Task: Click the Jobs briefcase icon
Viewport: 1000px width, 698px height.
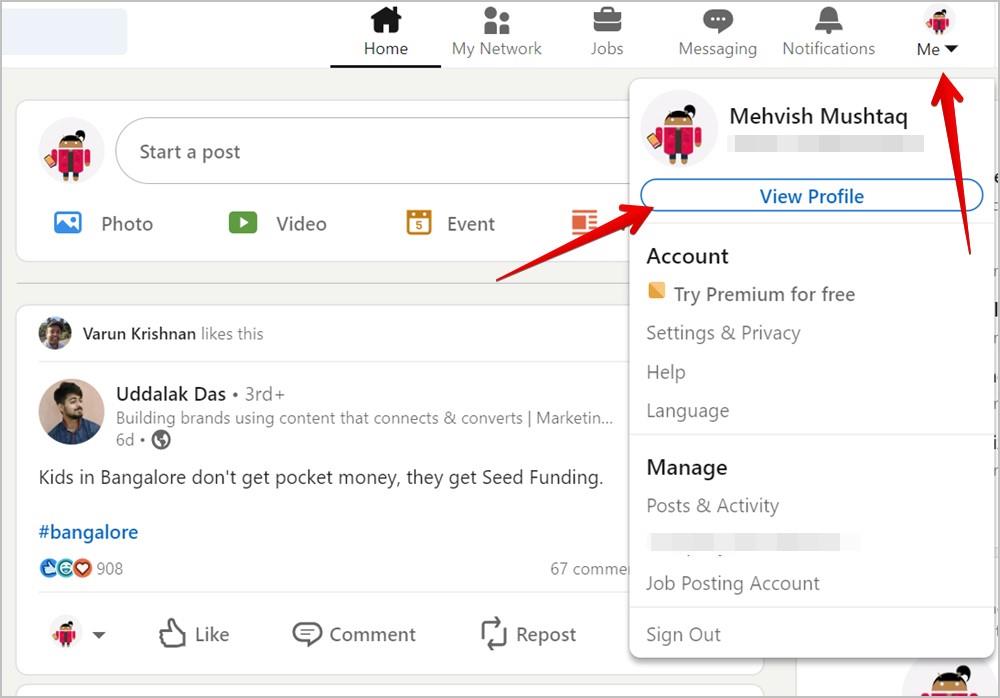Action: 607,20
